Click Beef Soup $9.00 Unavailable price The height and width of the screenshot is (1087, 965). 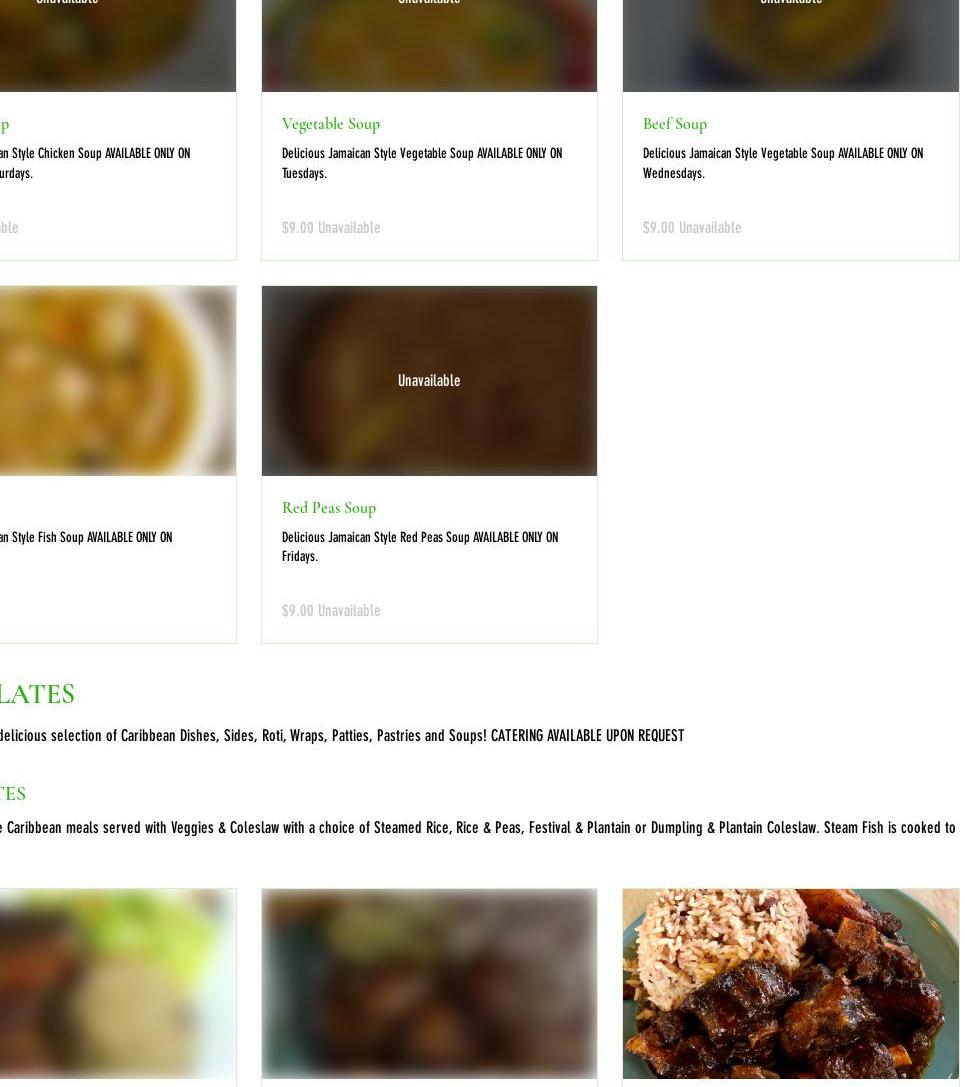point(692,227)
